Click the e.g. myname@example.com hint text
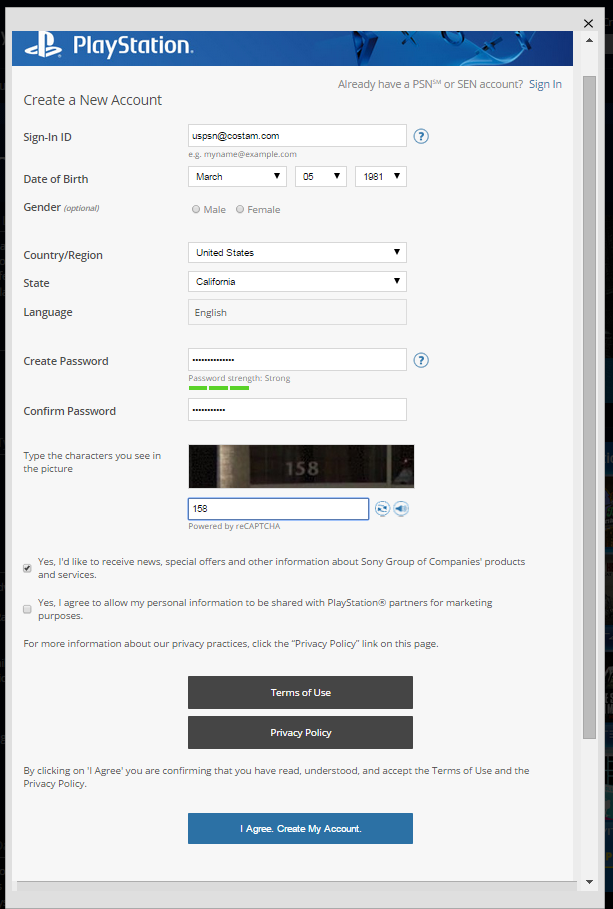The height and width of the screenshot is (909, 613). point(242,154)
